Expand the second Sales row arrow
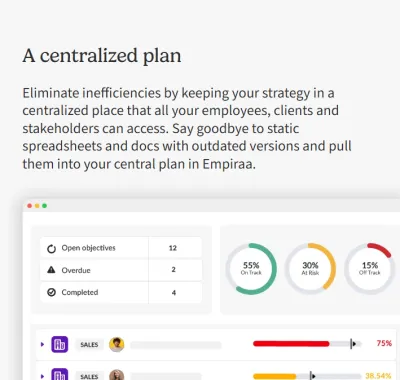This screenshot has width=400, height=380. [x=42, y=376]
